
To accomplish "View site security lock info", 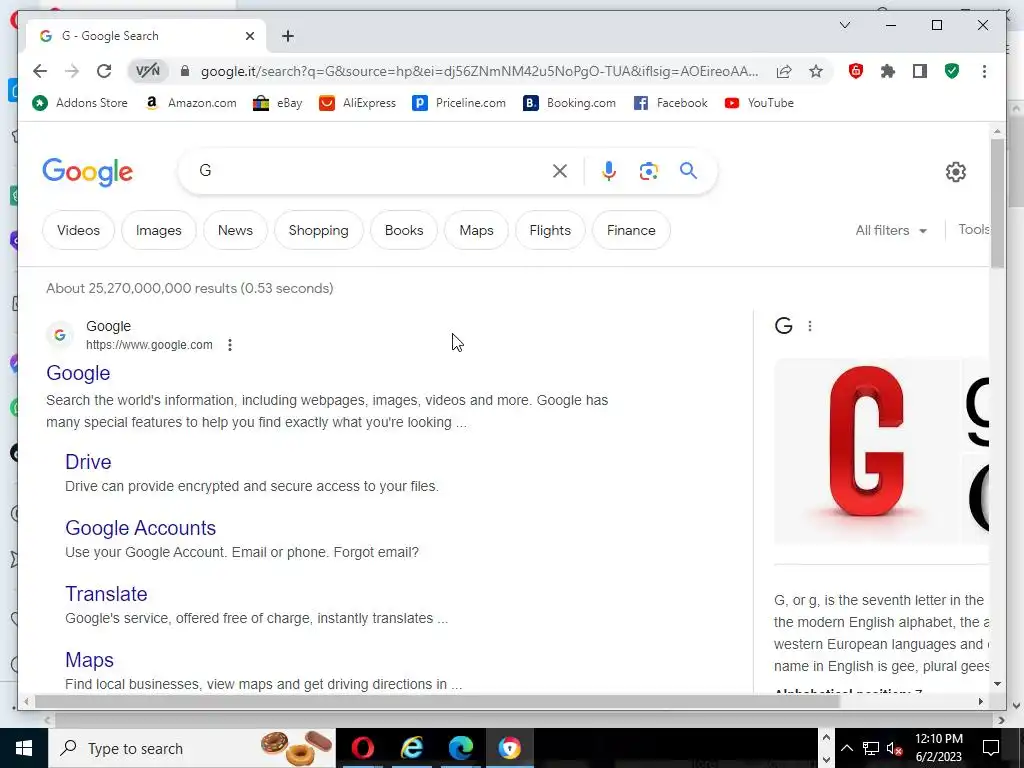I will 185,71.
